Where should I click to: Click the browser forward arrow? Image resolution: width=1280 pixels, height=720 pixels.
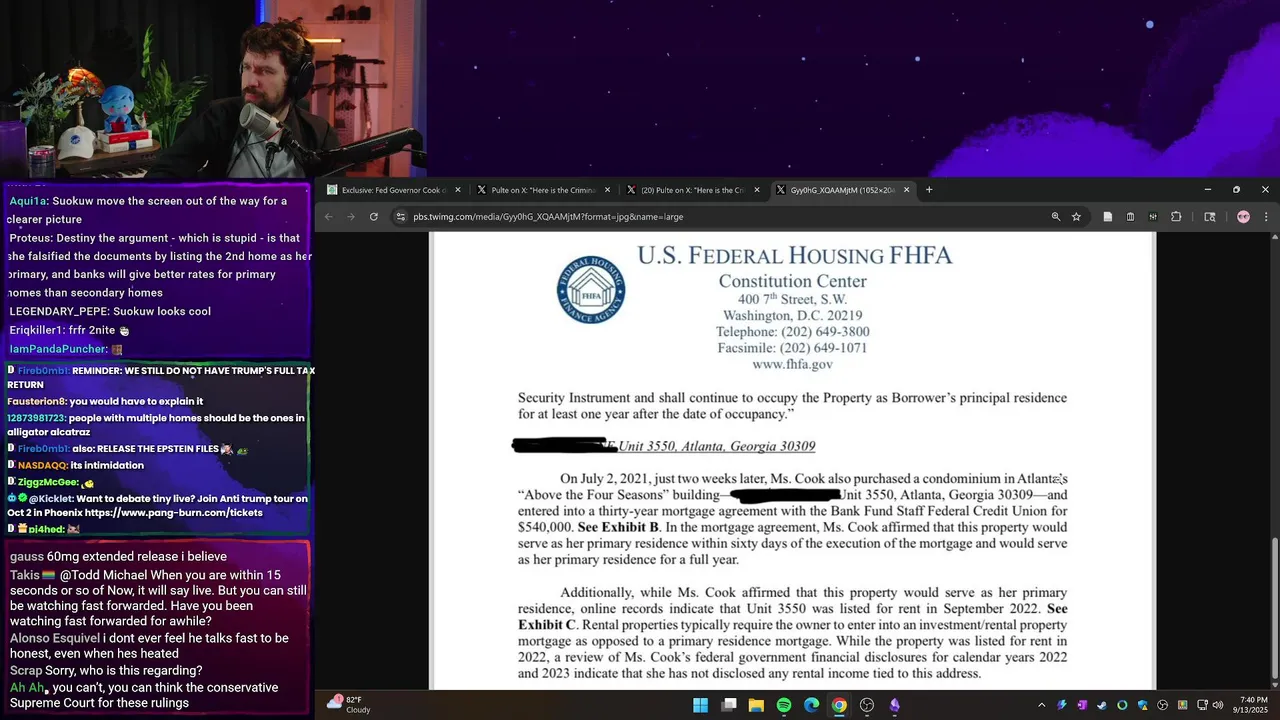pyautogui.click(x=350, y=217)
